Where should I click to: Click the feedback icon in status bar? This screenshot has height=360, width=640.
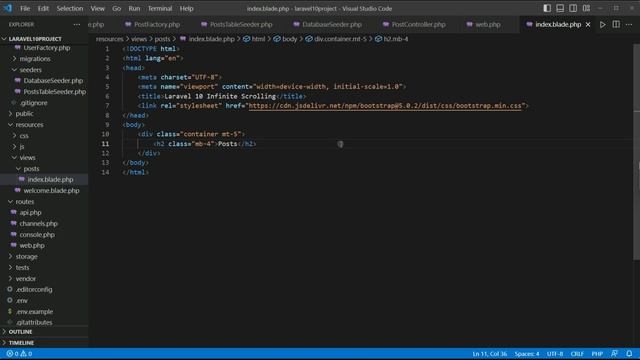pos(614,353)
